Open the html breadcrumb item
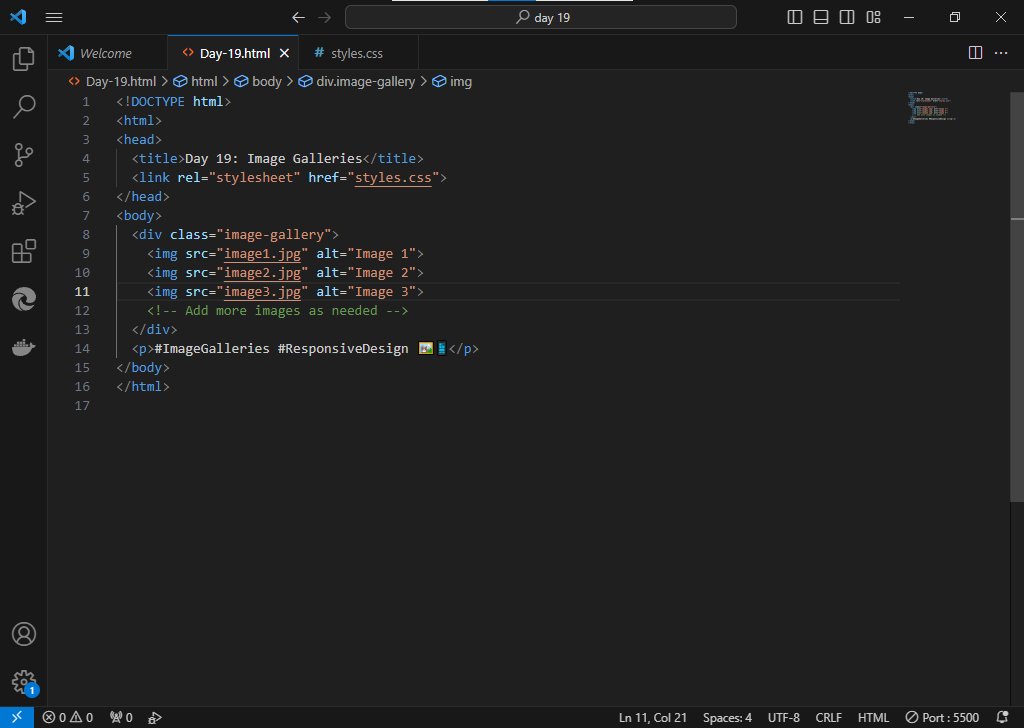Screen dimensions: 1024x728 coord(195,82)
